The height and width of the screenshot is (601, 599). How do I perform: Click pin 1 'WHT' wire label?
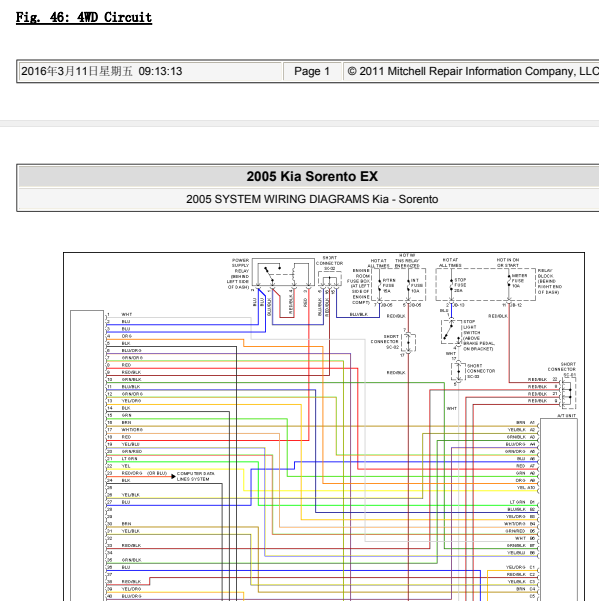[x=126, y=314]
